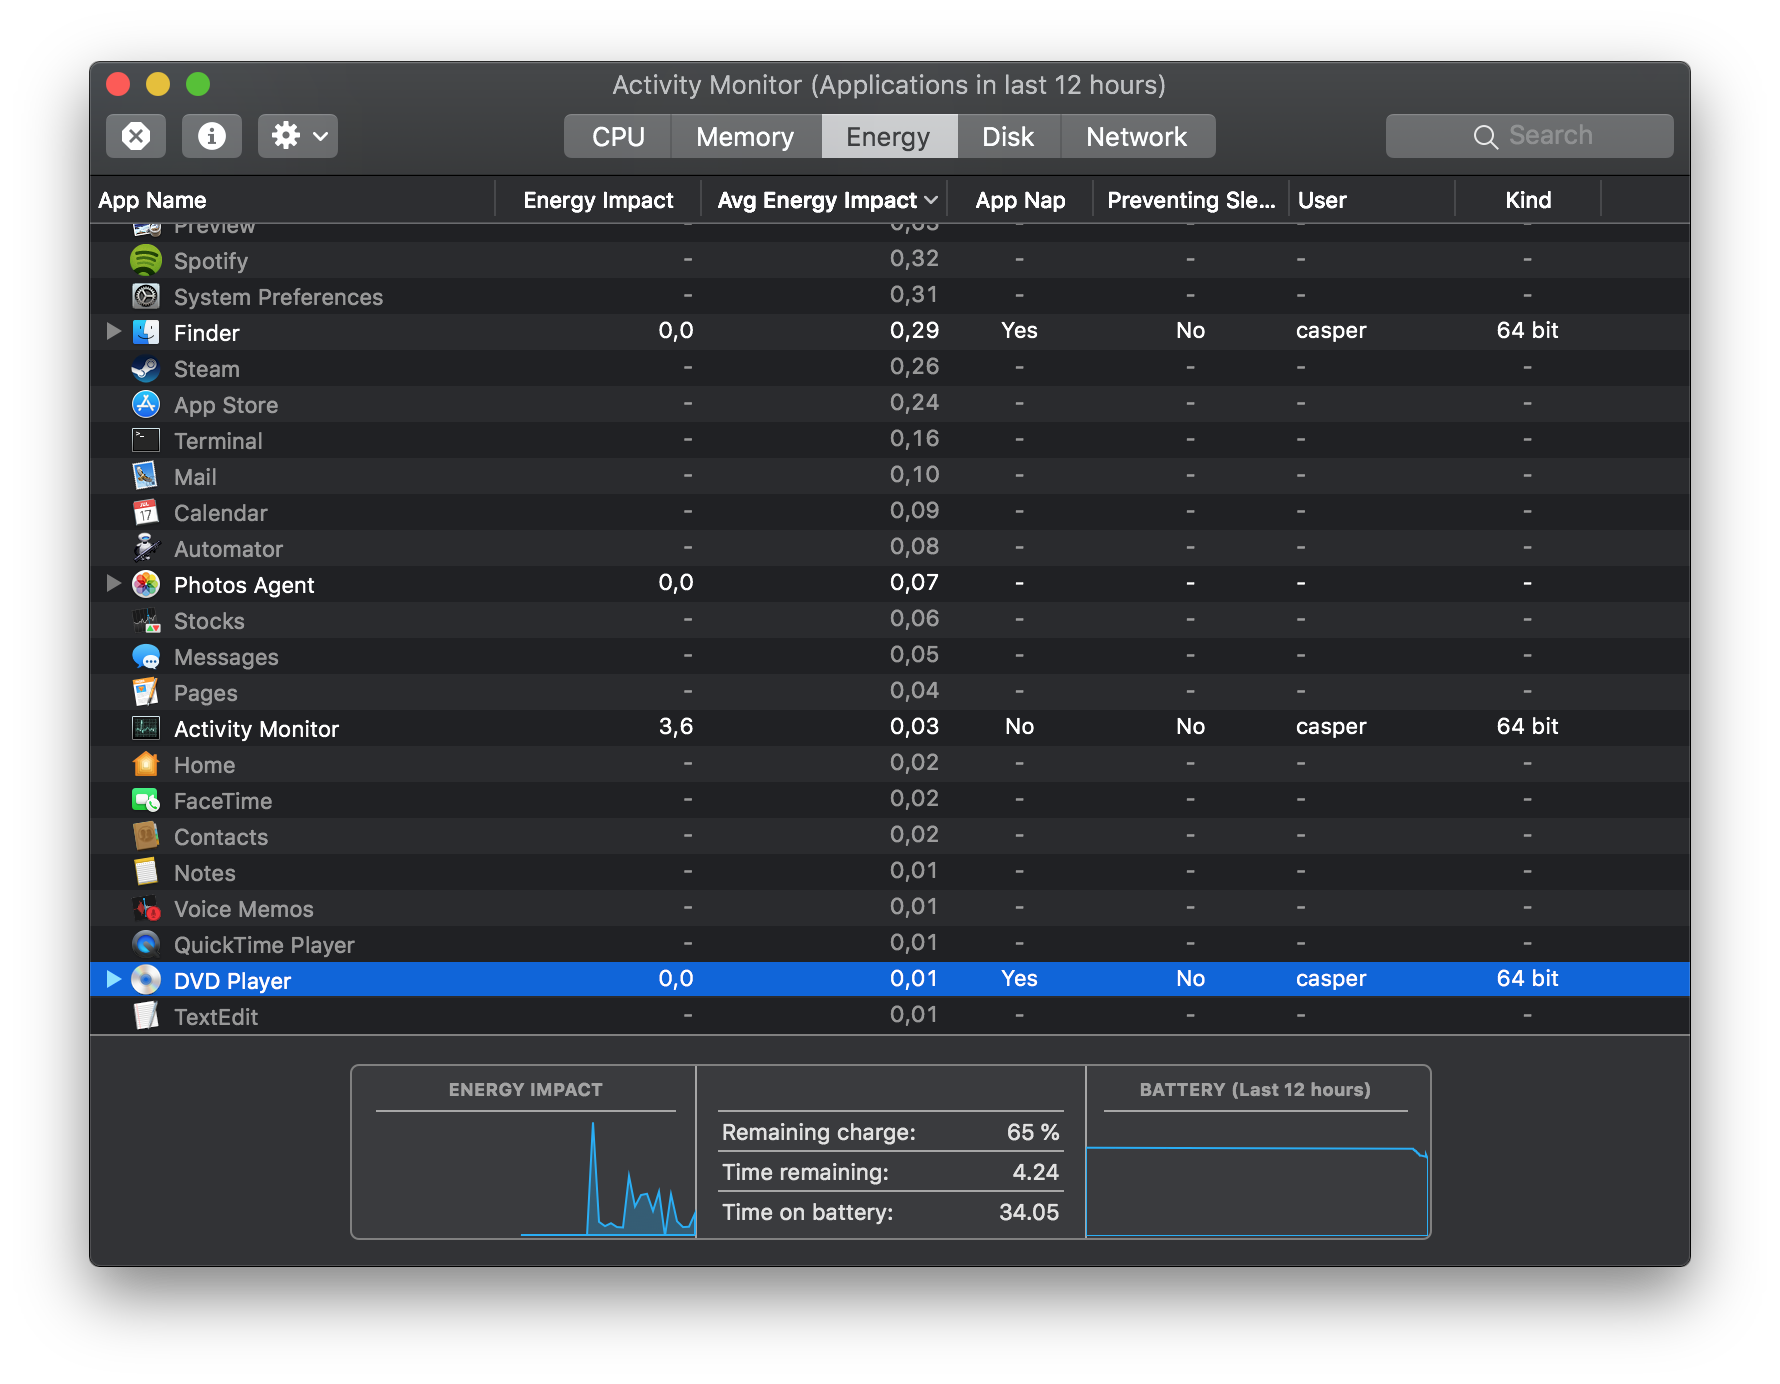This screenshot has width=1780, height=1384.
Task: Click the Remaining charge 65 % value
Action: pos(1033,1132)
